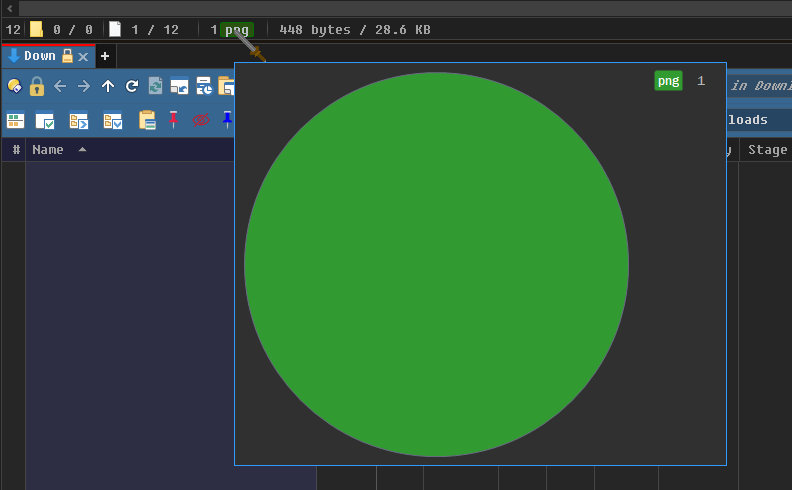The width and height of the screenshot is (792, 490).
Task: Toggle the lock icon in the toolbar
Action: pos(37,86)
